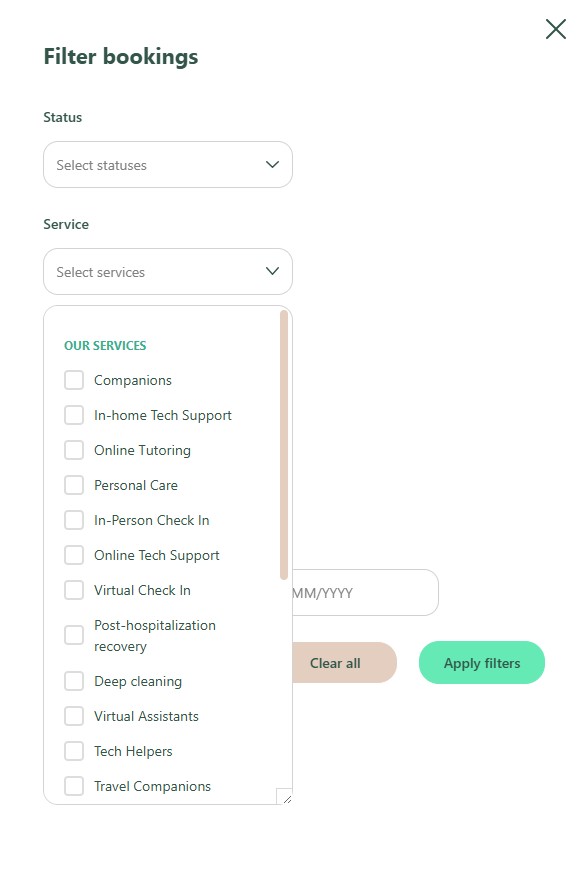
Task: Select the Virtual Check In checkbox
Action: pyautogui.click(x=74, y=590)
